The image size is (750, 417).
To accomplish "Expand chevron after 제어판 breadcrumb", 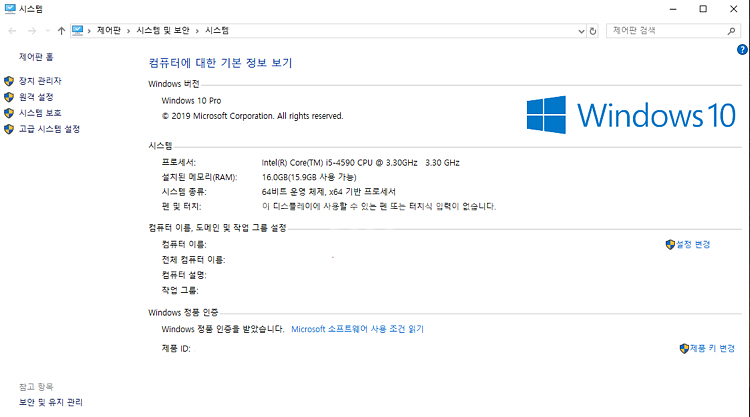I will (x=128, y=31).
